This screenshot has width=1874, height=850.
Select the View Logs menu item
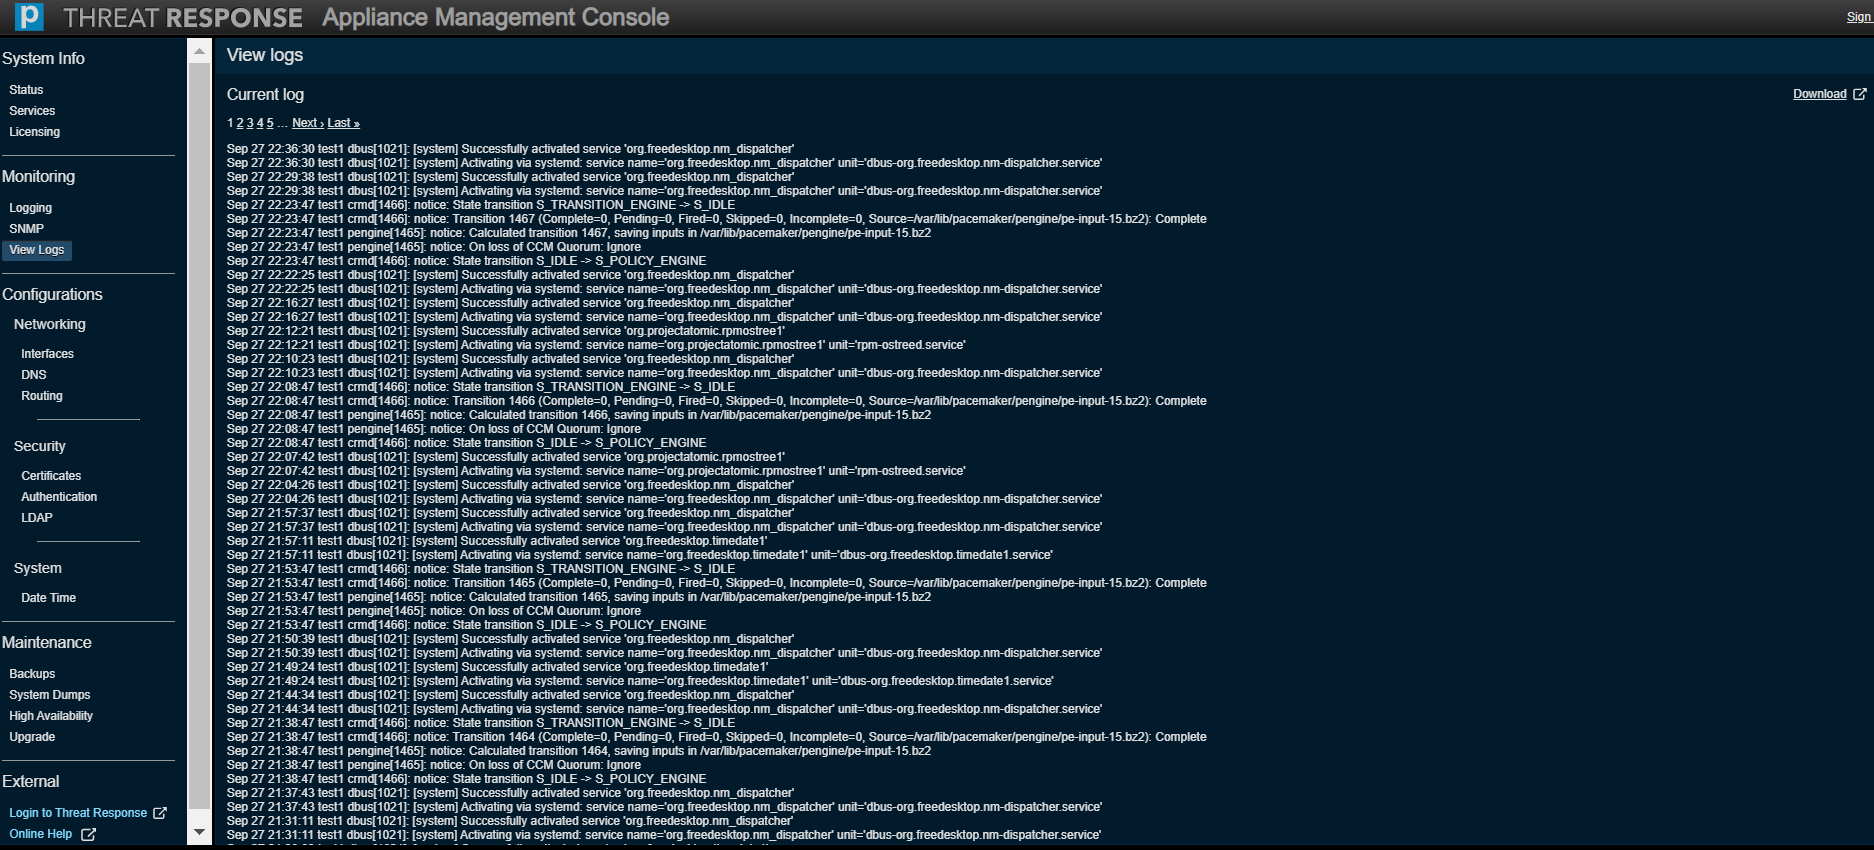click(37, 250)
